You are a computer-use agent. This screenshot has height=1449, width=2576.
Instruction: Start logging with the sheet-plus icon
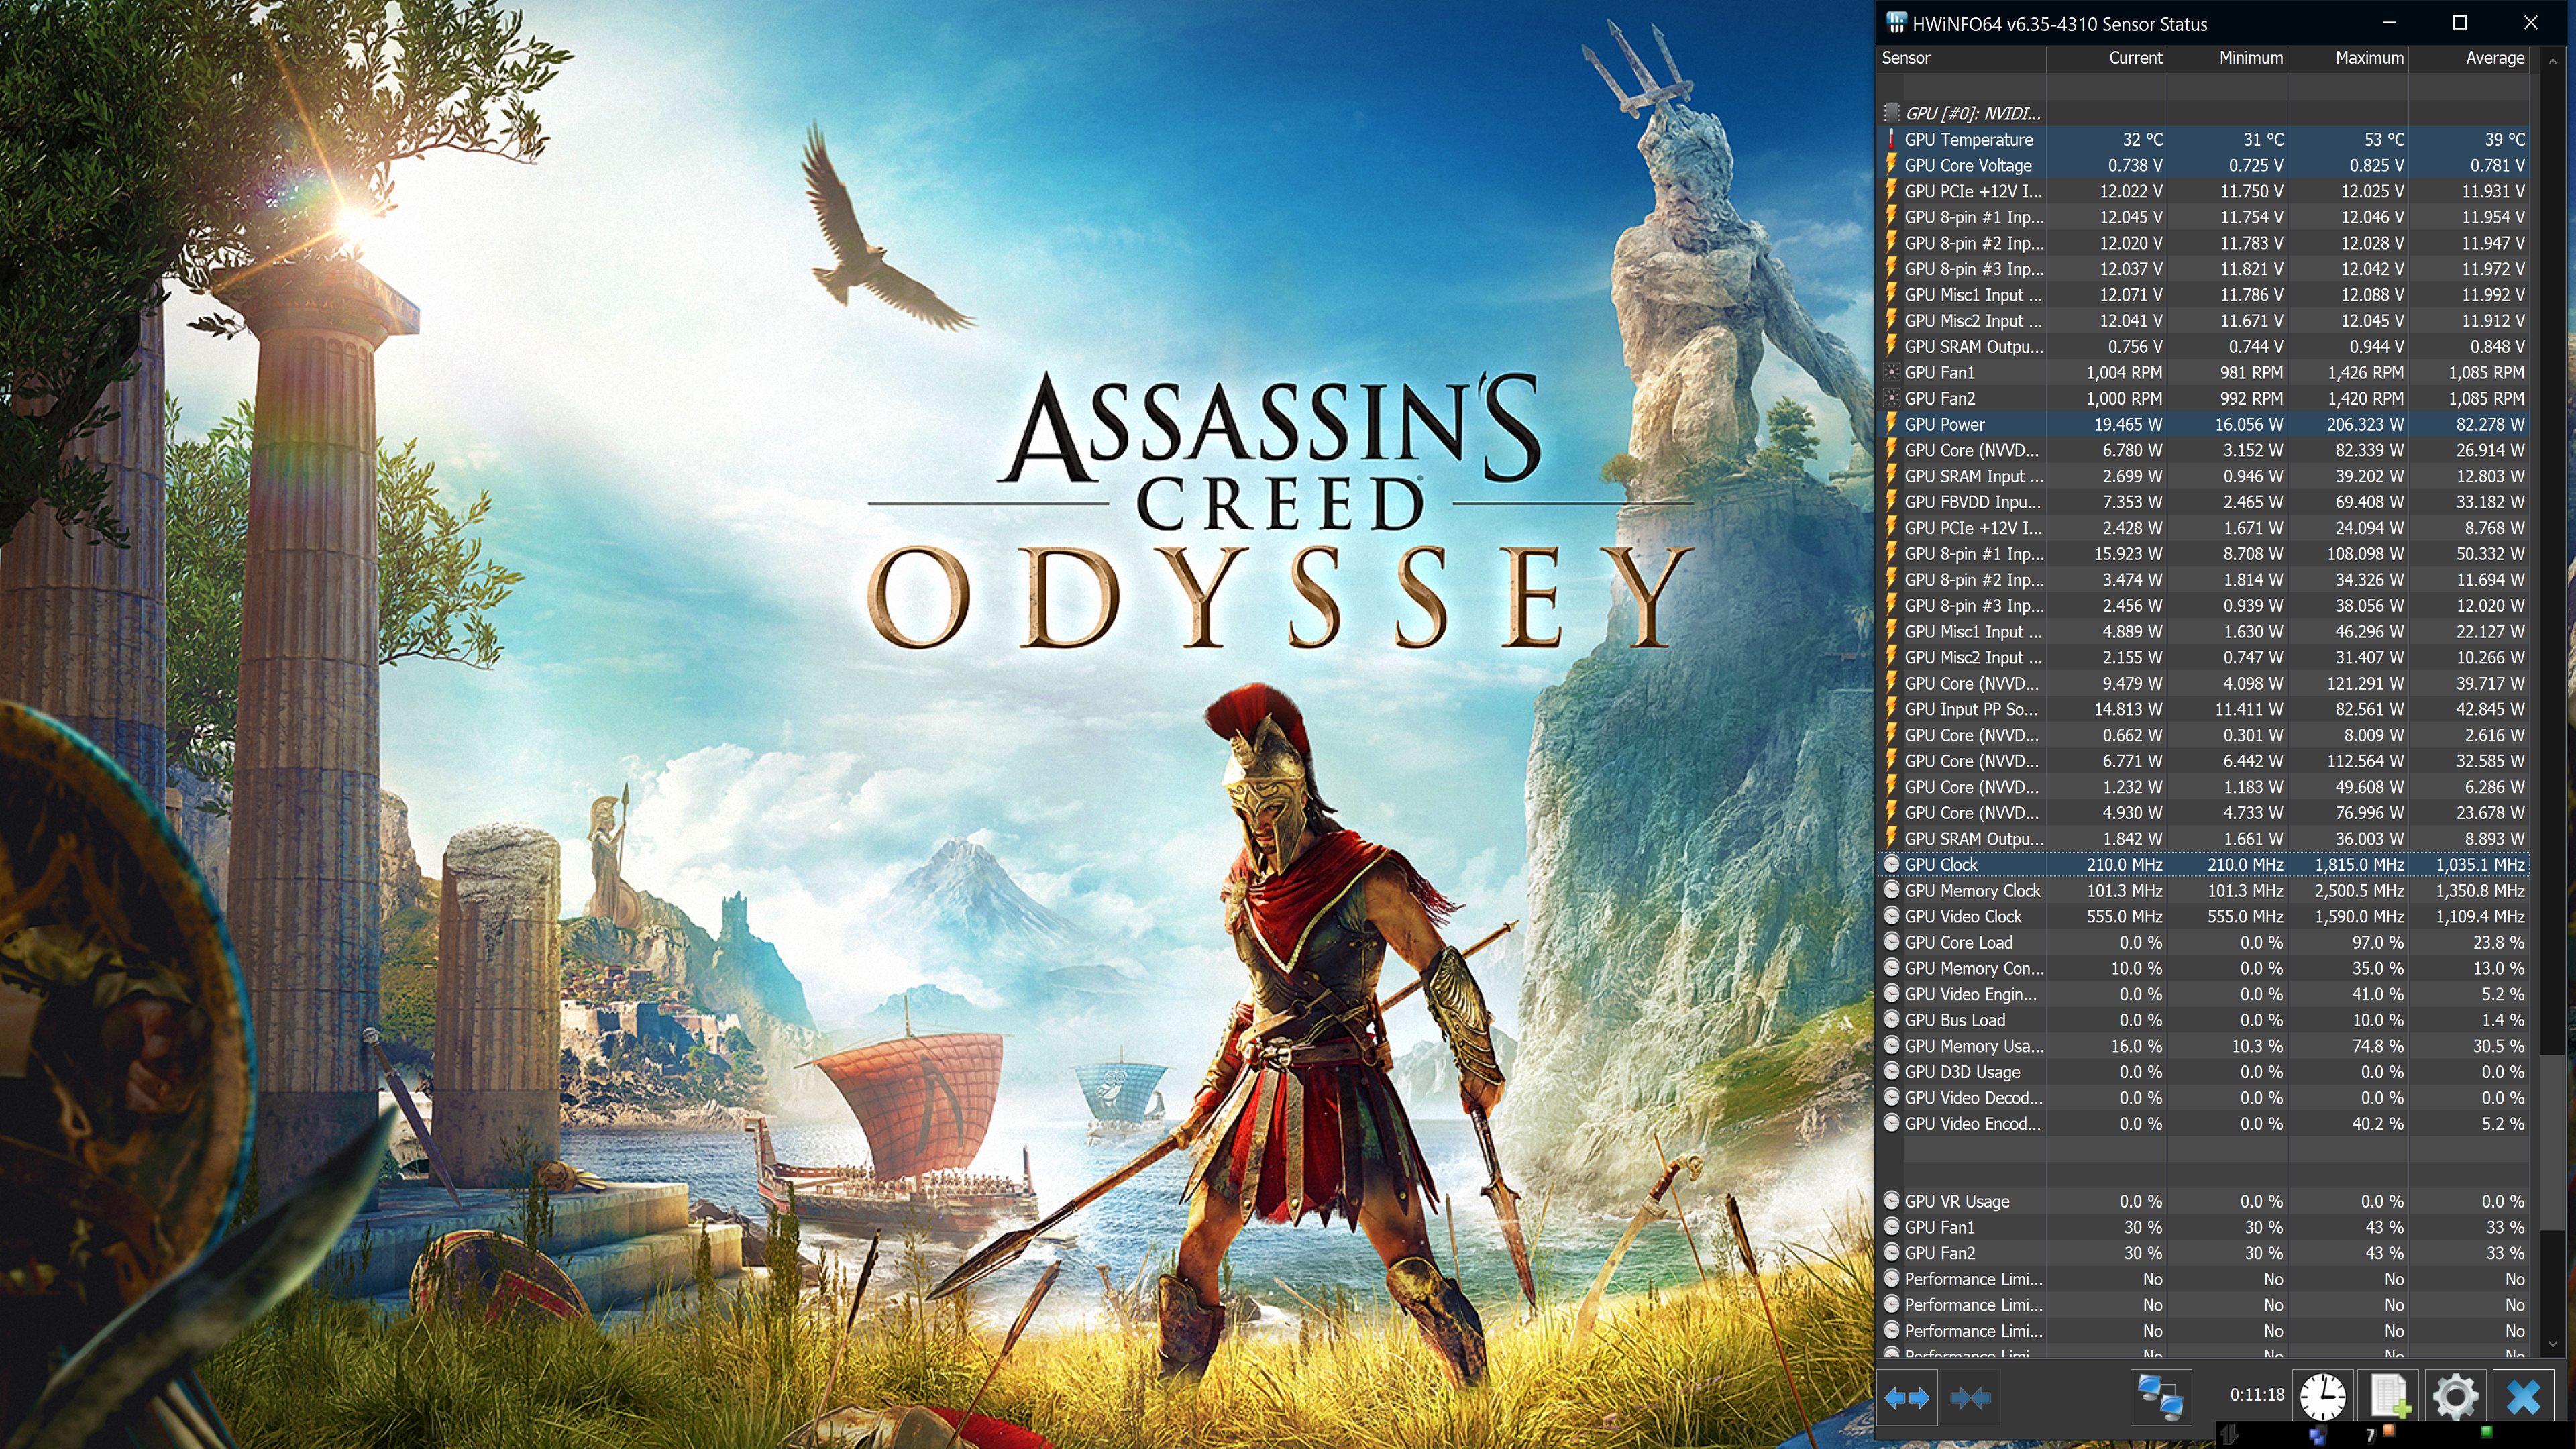(2389, 1397)
